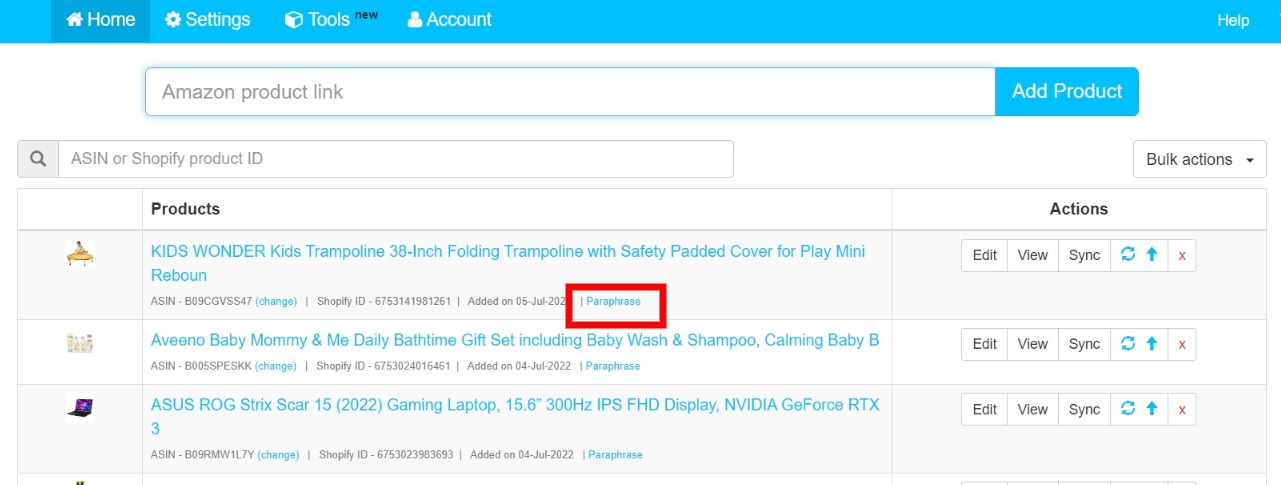Click View for the Aveeno Baby row
Screen dimensions: 1281x485
tap(1032, 344)
